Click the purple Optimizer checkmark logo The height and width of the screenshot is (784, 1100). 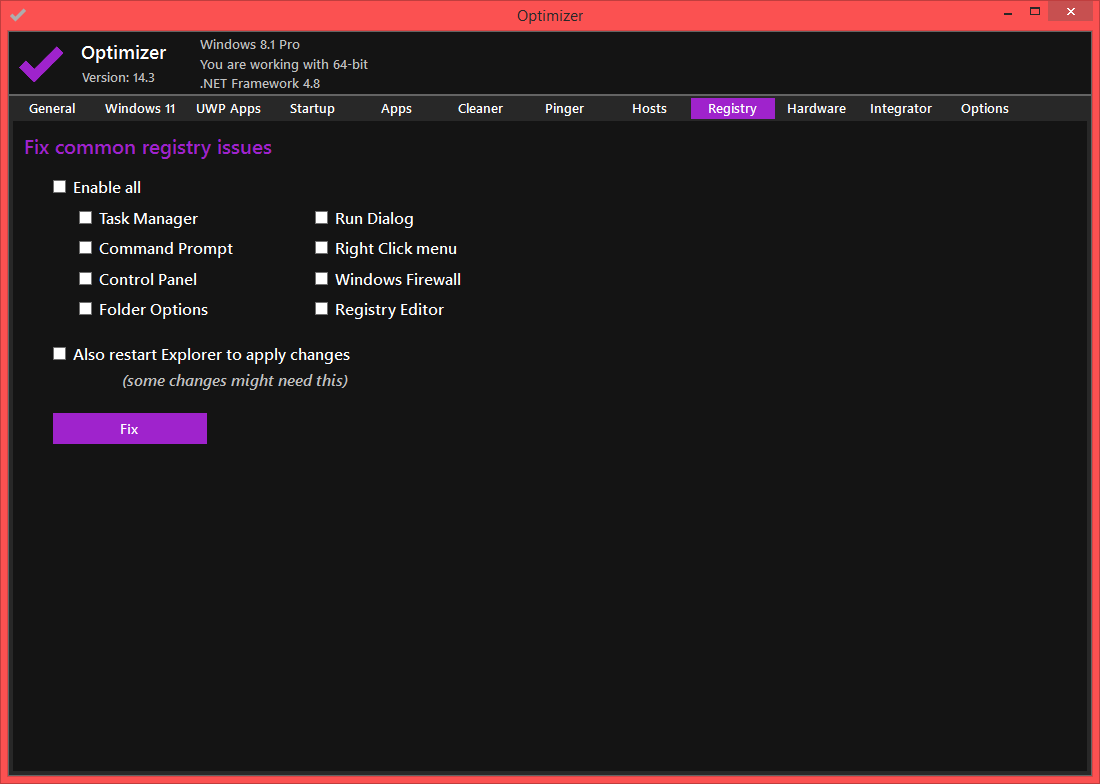(x=41, y=64)
